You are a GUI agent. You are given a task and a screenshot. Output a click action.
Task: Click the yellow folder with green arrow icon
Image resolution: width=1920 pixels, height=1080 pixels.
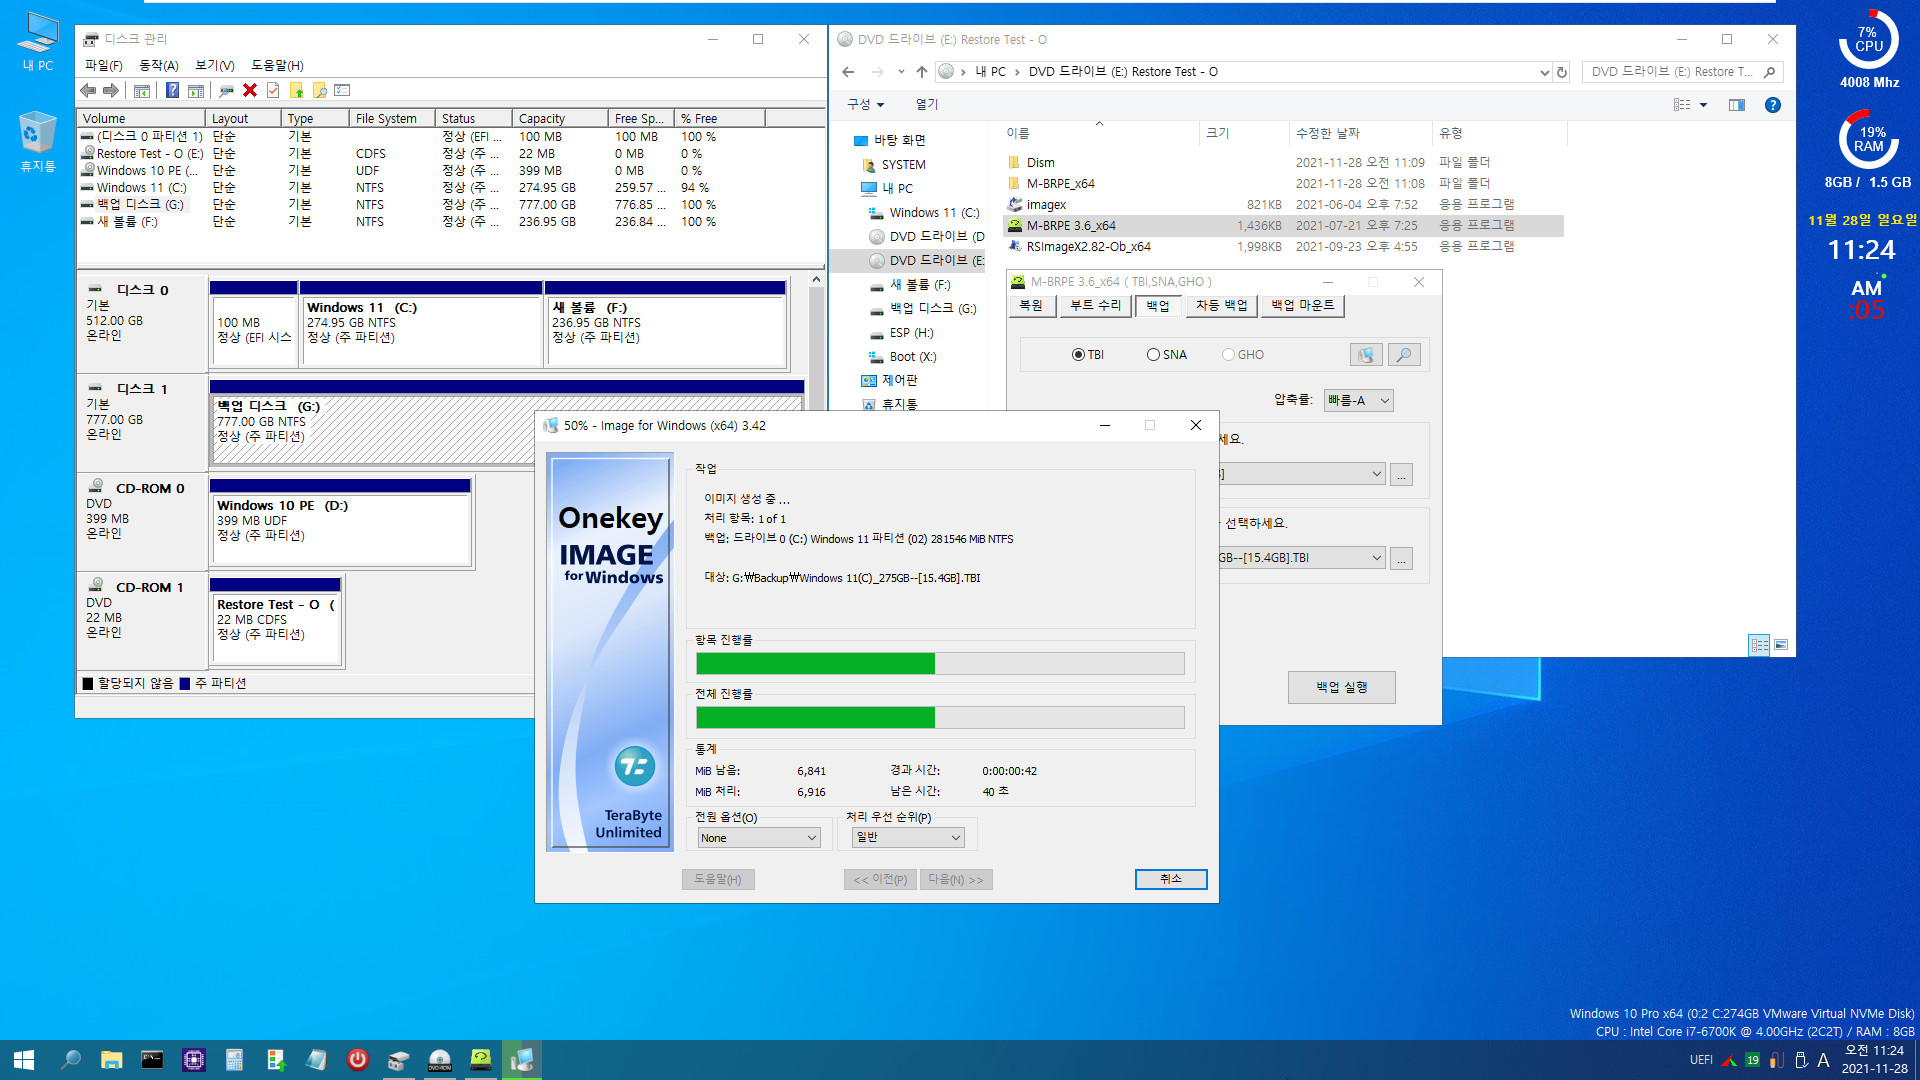pos(296,91)
